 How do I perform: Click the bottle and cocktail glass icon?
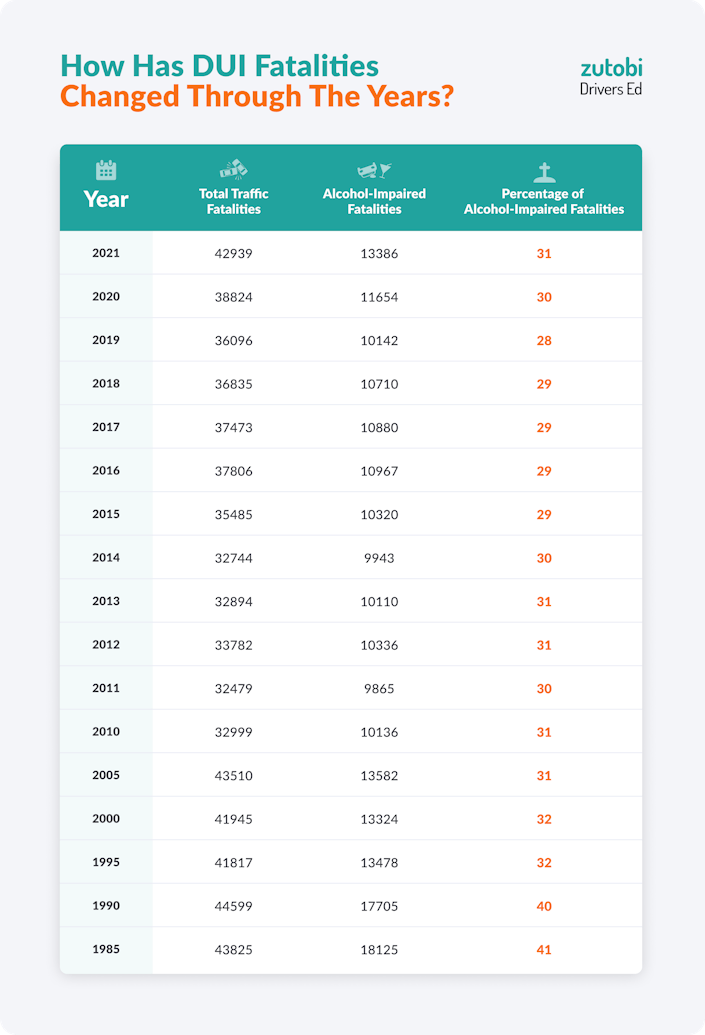[x=374, y=171]
